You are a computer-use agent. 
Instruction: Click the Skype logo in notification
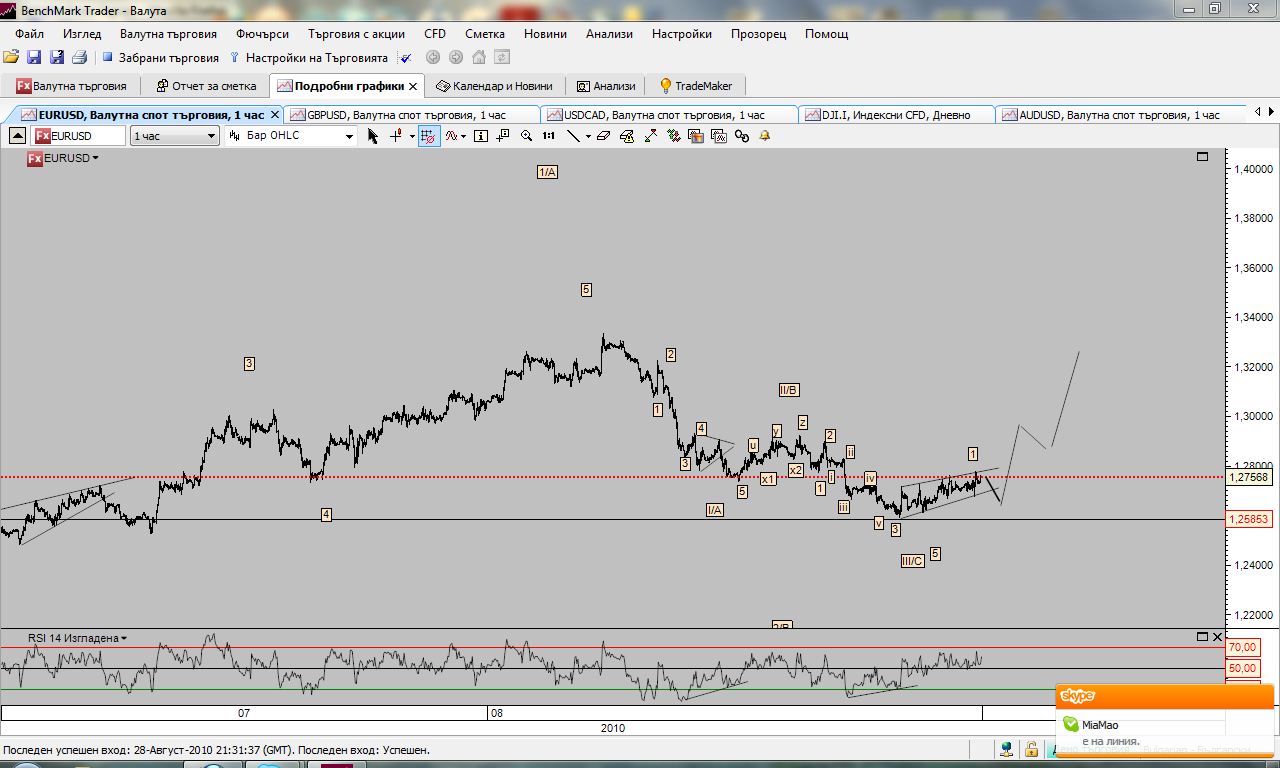coord(1077,695)
